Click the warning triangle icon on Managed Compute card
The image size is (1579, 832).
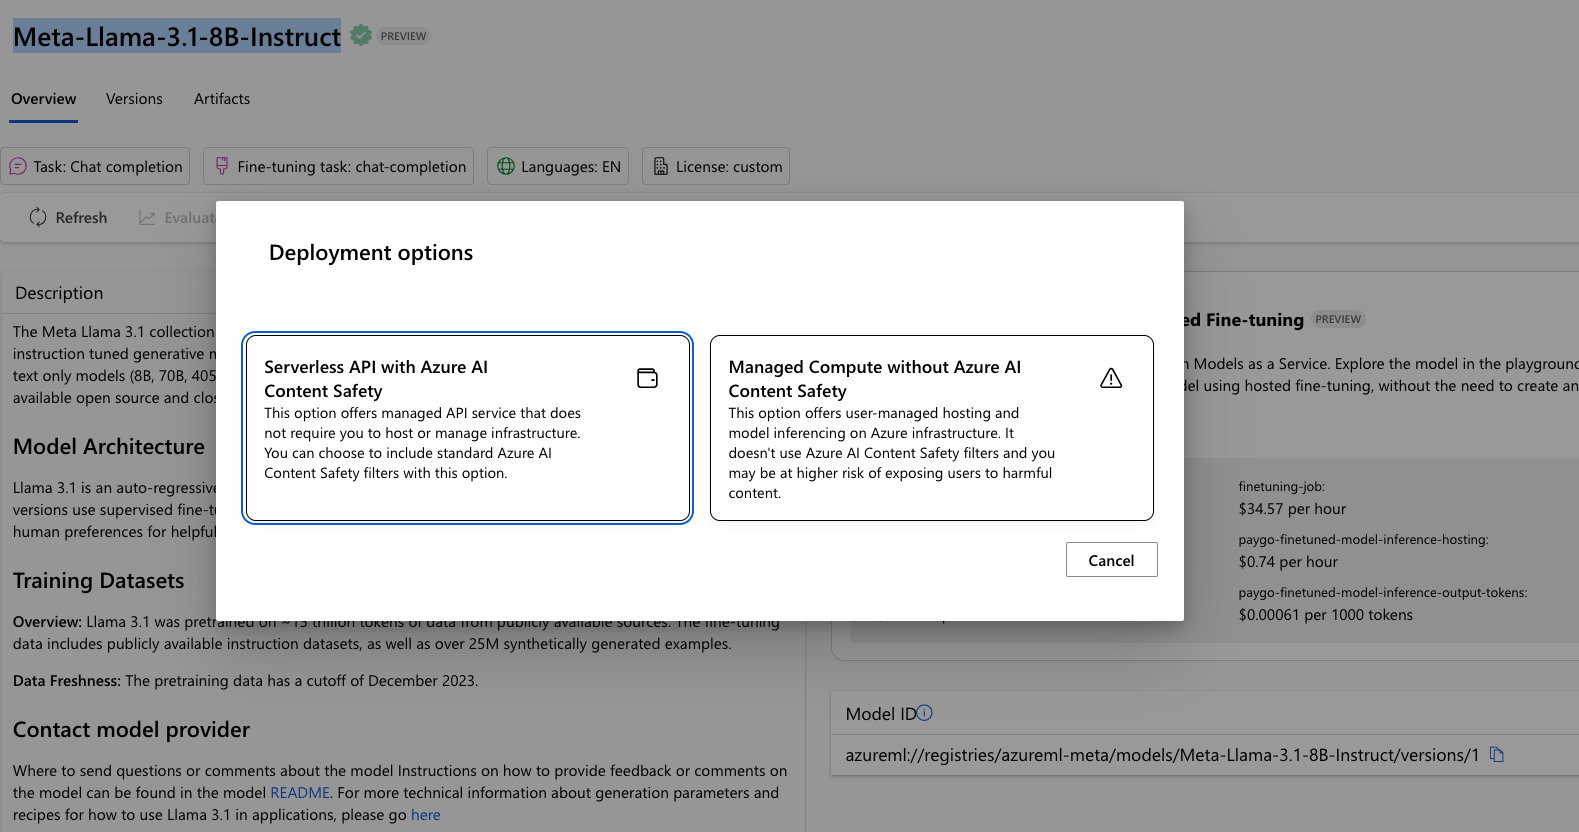coord(1111,378)
